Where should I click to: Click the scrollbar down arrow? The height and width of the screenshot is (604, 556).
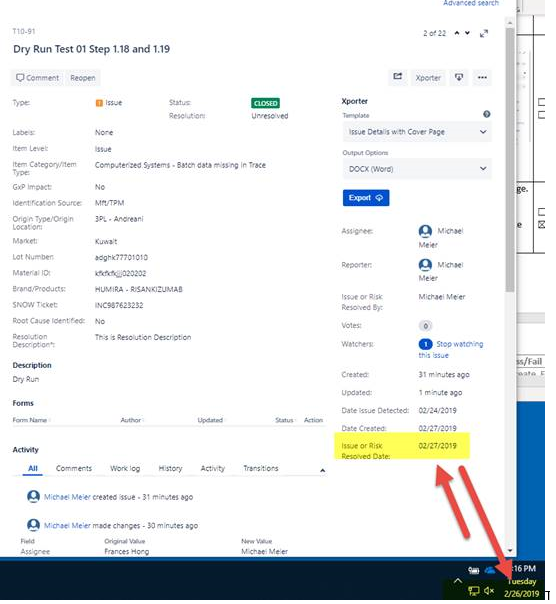[510, 551]
